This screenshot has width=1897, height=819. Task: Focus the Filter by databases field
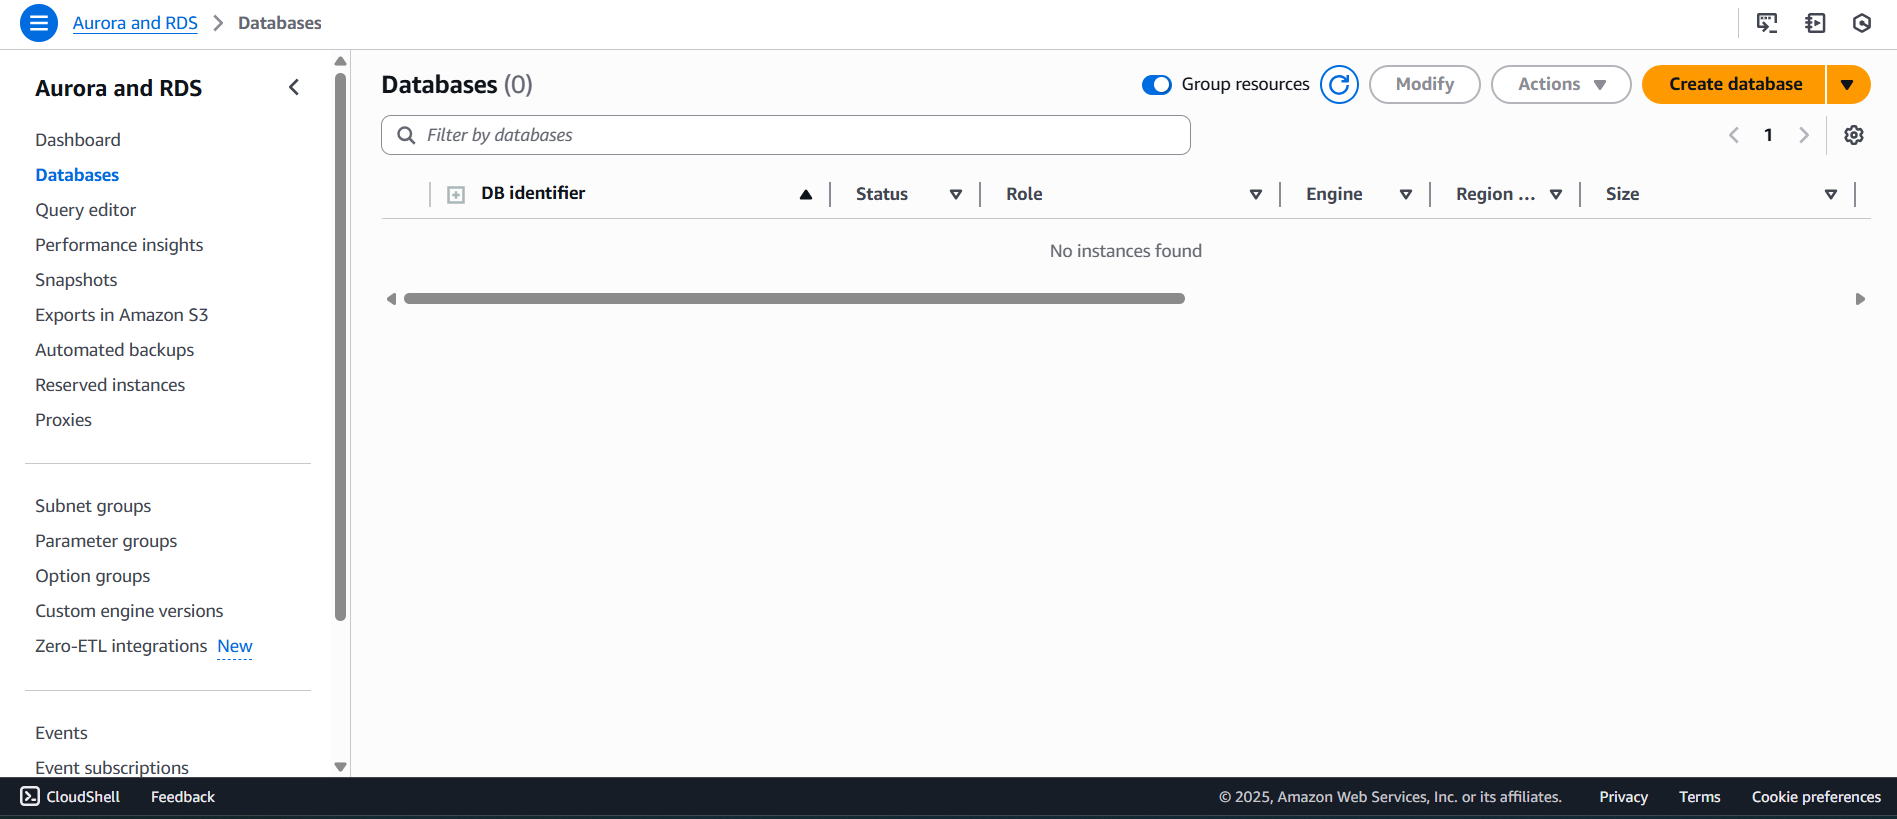(786, 135)
